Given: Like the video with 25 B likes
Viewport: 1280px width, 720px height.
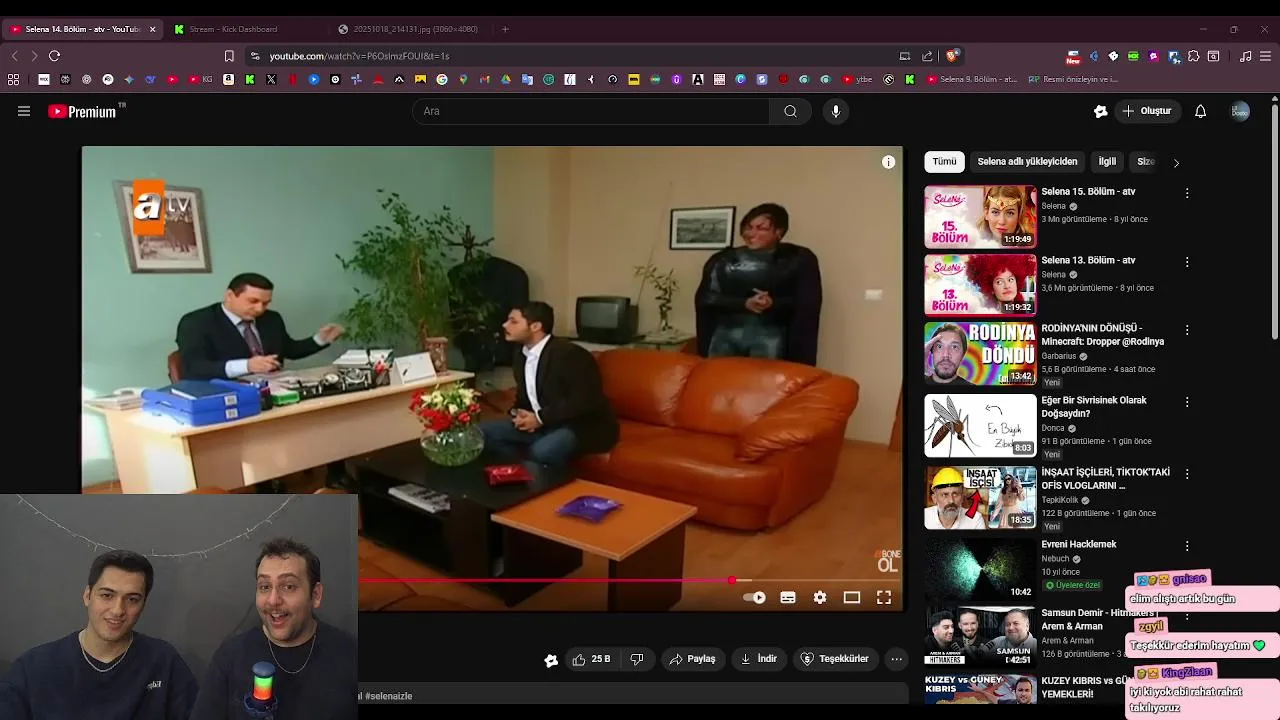Looking at the screenshot, I should click(x=591, y=659).
